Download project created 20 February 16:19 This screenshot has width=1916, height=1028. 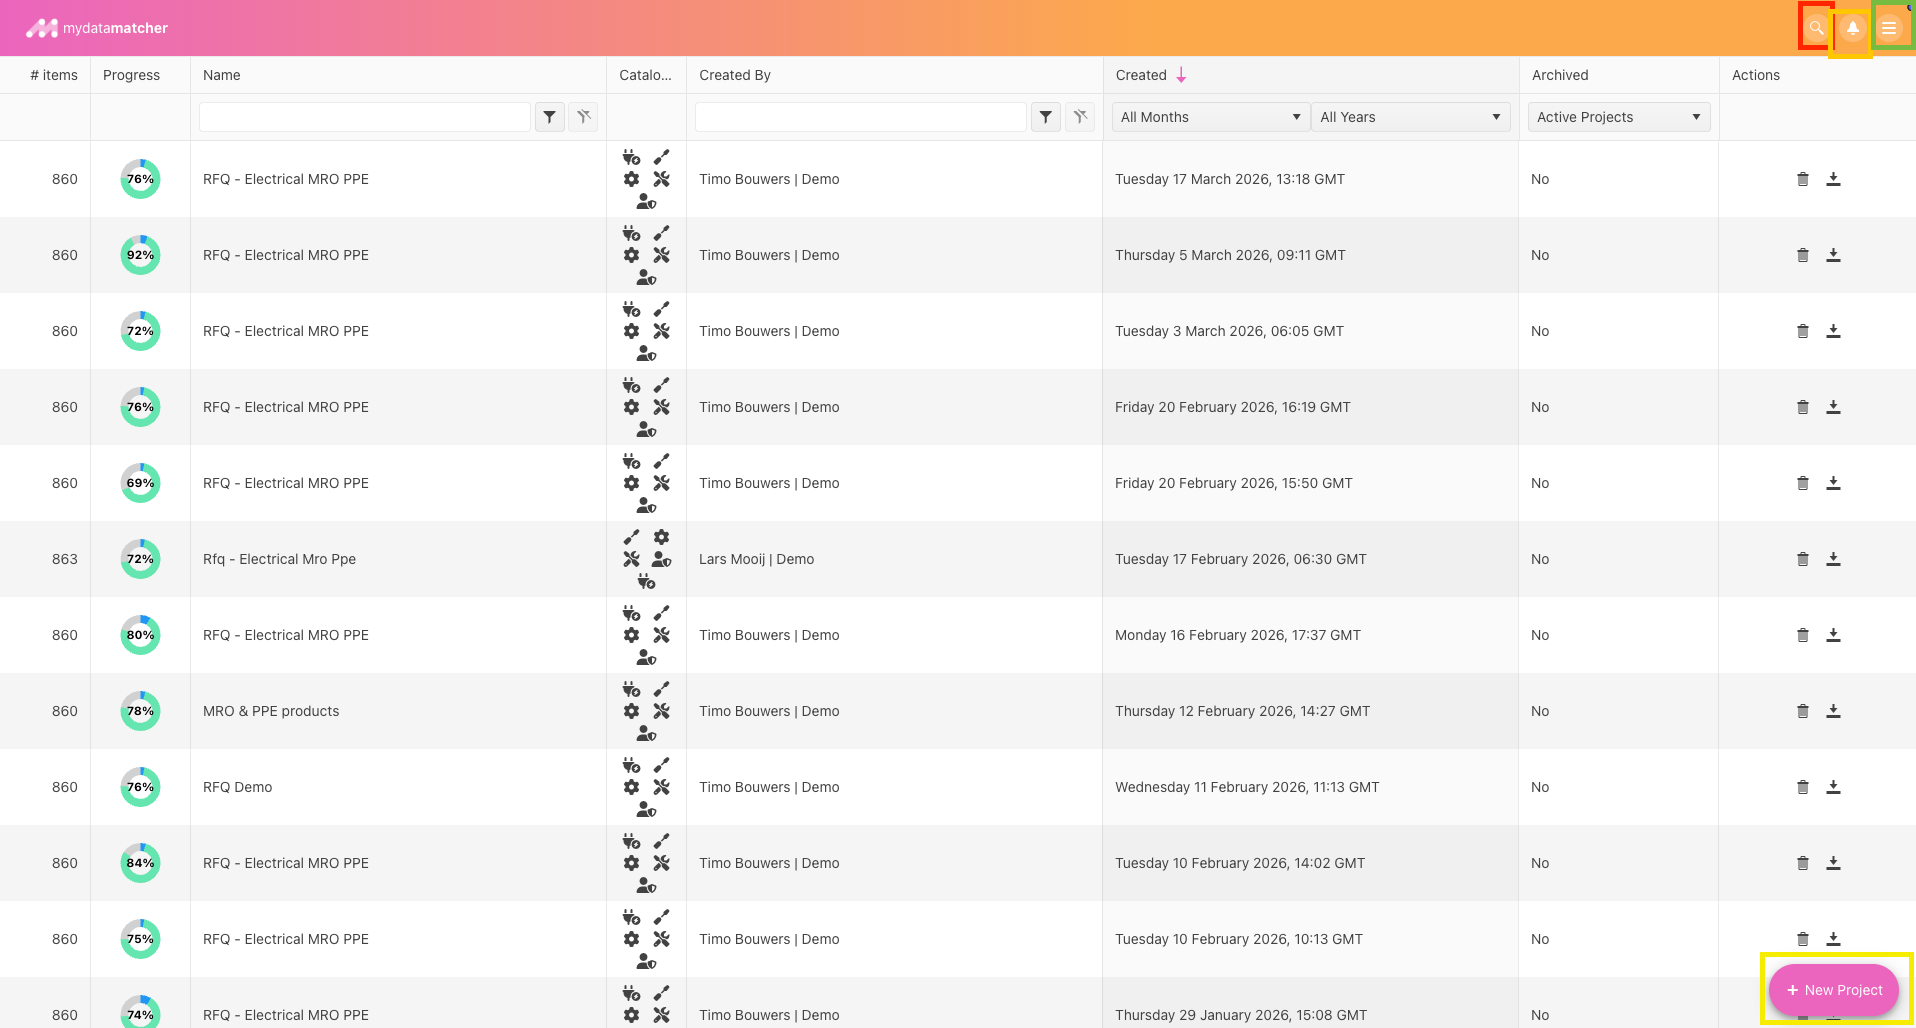pos(1833,407)
